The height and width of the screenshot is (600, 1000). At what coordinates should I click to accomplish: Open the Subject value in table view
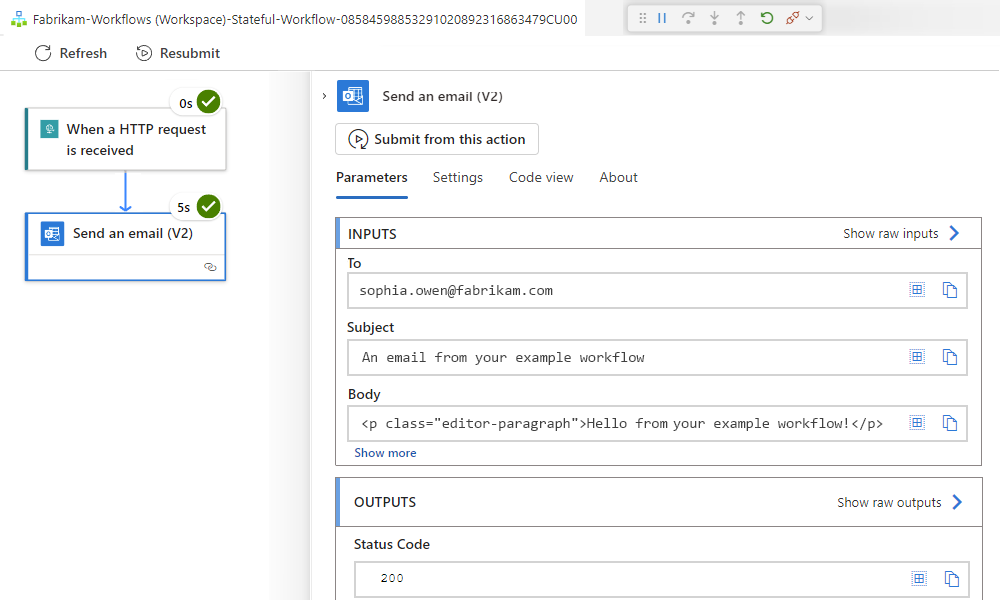(917, 356)
